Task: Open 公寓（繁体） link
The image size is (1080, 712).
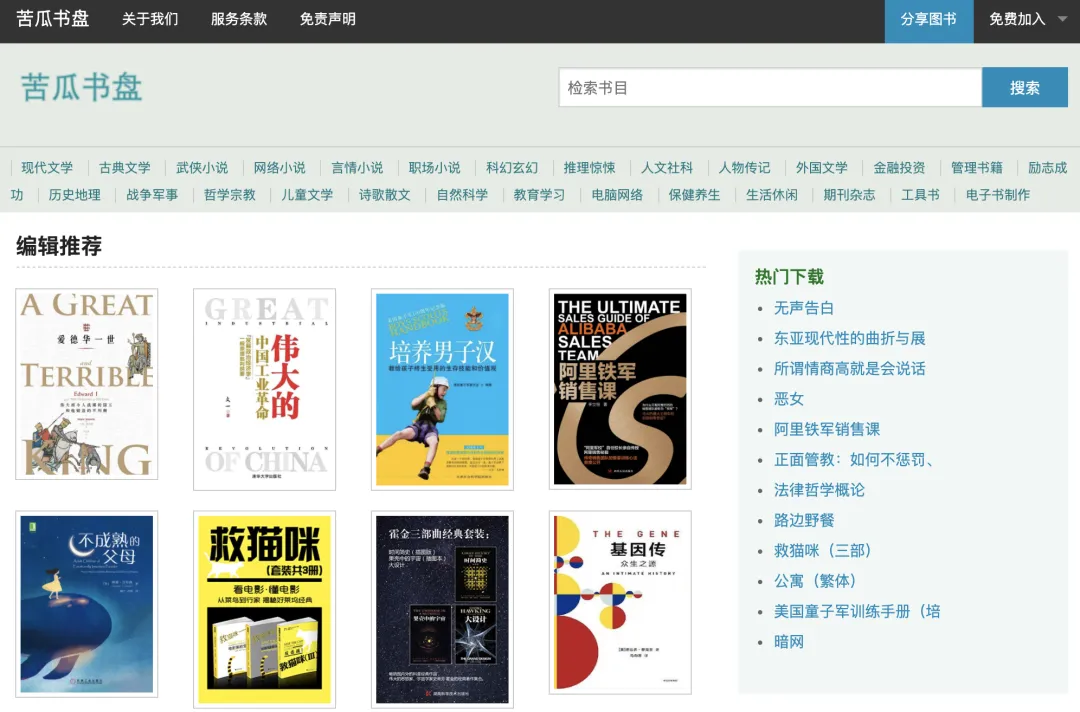Action: point(816,580)
